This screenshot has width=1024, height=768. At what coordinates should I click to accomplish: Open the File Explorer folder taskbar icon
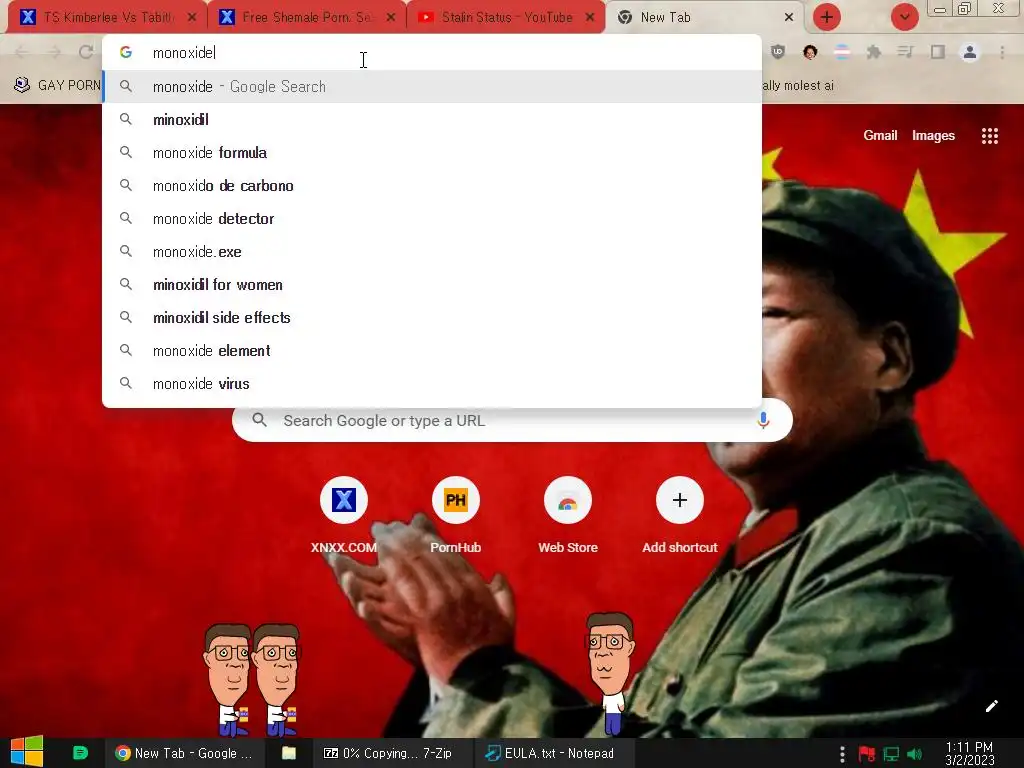289,753
